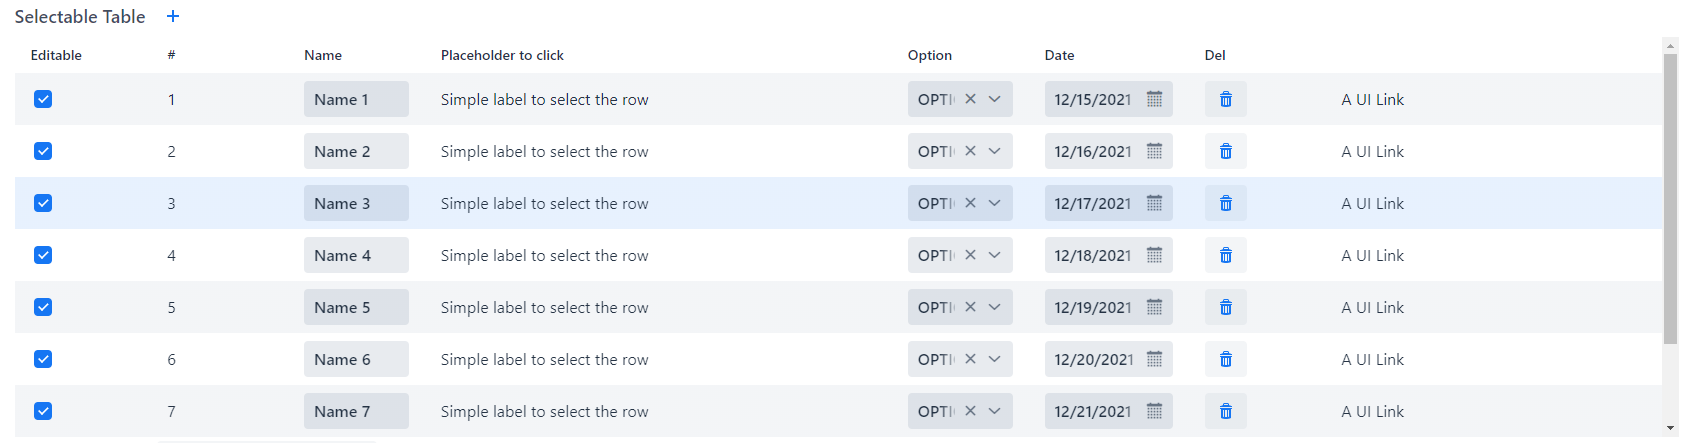This screenshot has height=443, width=1687.
Task: Open the calendar icon for 12/18/2021
Action: click(x=1154, y=255)
